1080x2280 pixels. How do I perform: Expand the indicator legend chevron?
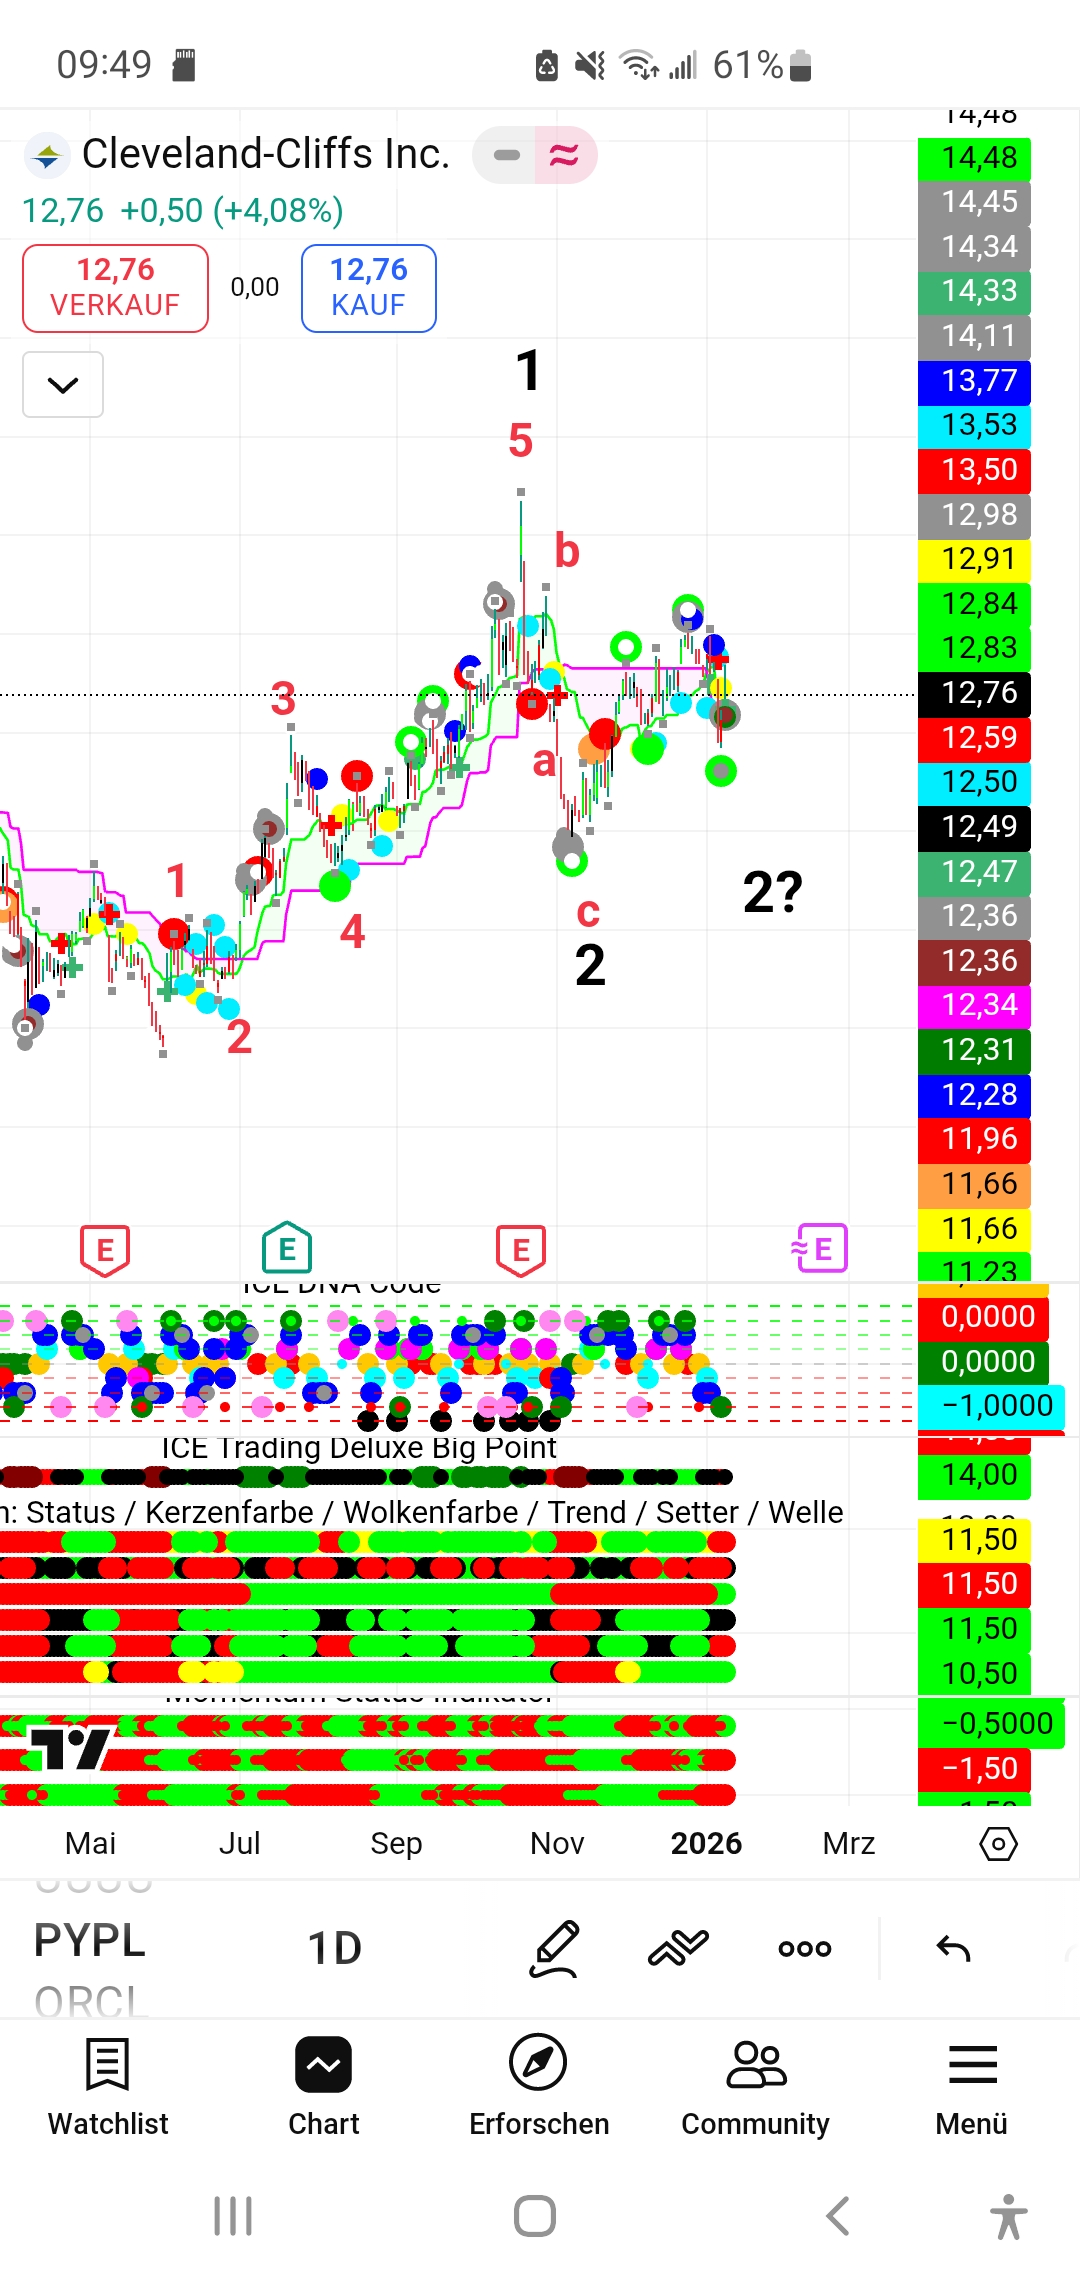(63, 385)
